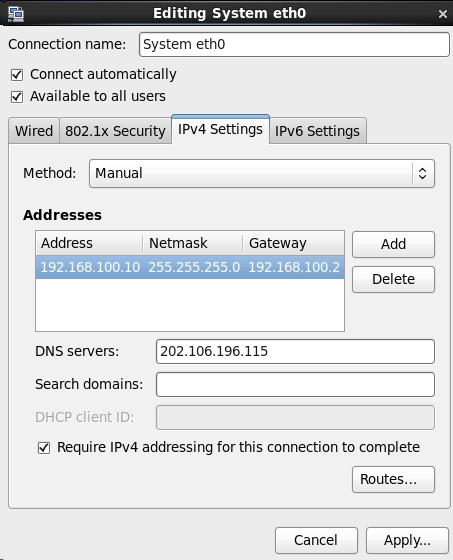This screenshot has height=560, width=453.
Task: Click the Connection name text field
Action: (294, 45)
